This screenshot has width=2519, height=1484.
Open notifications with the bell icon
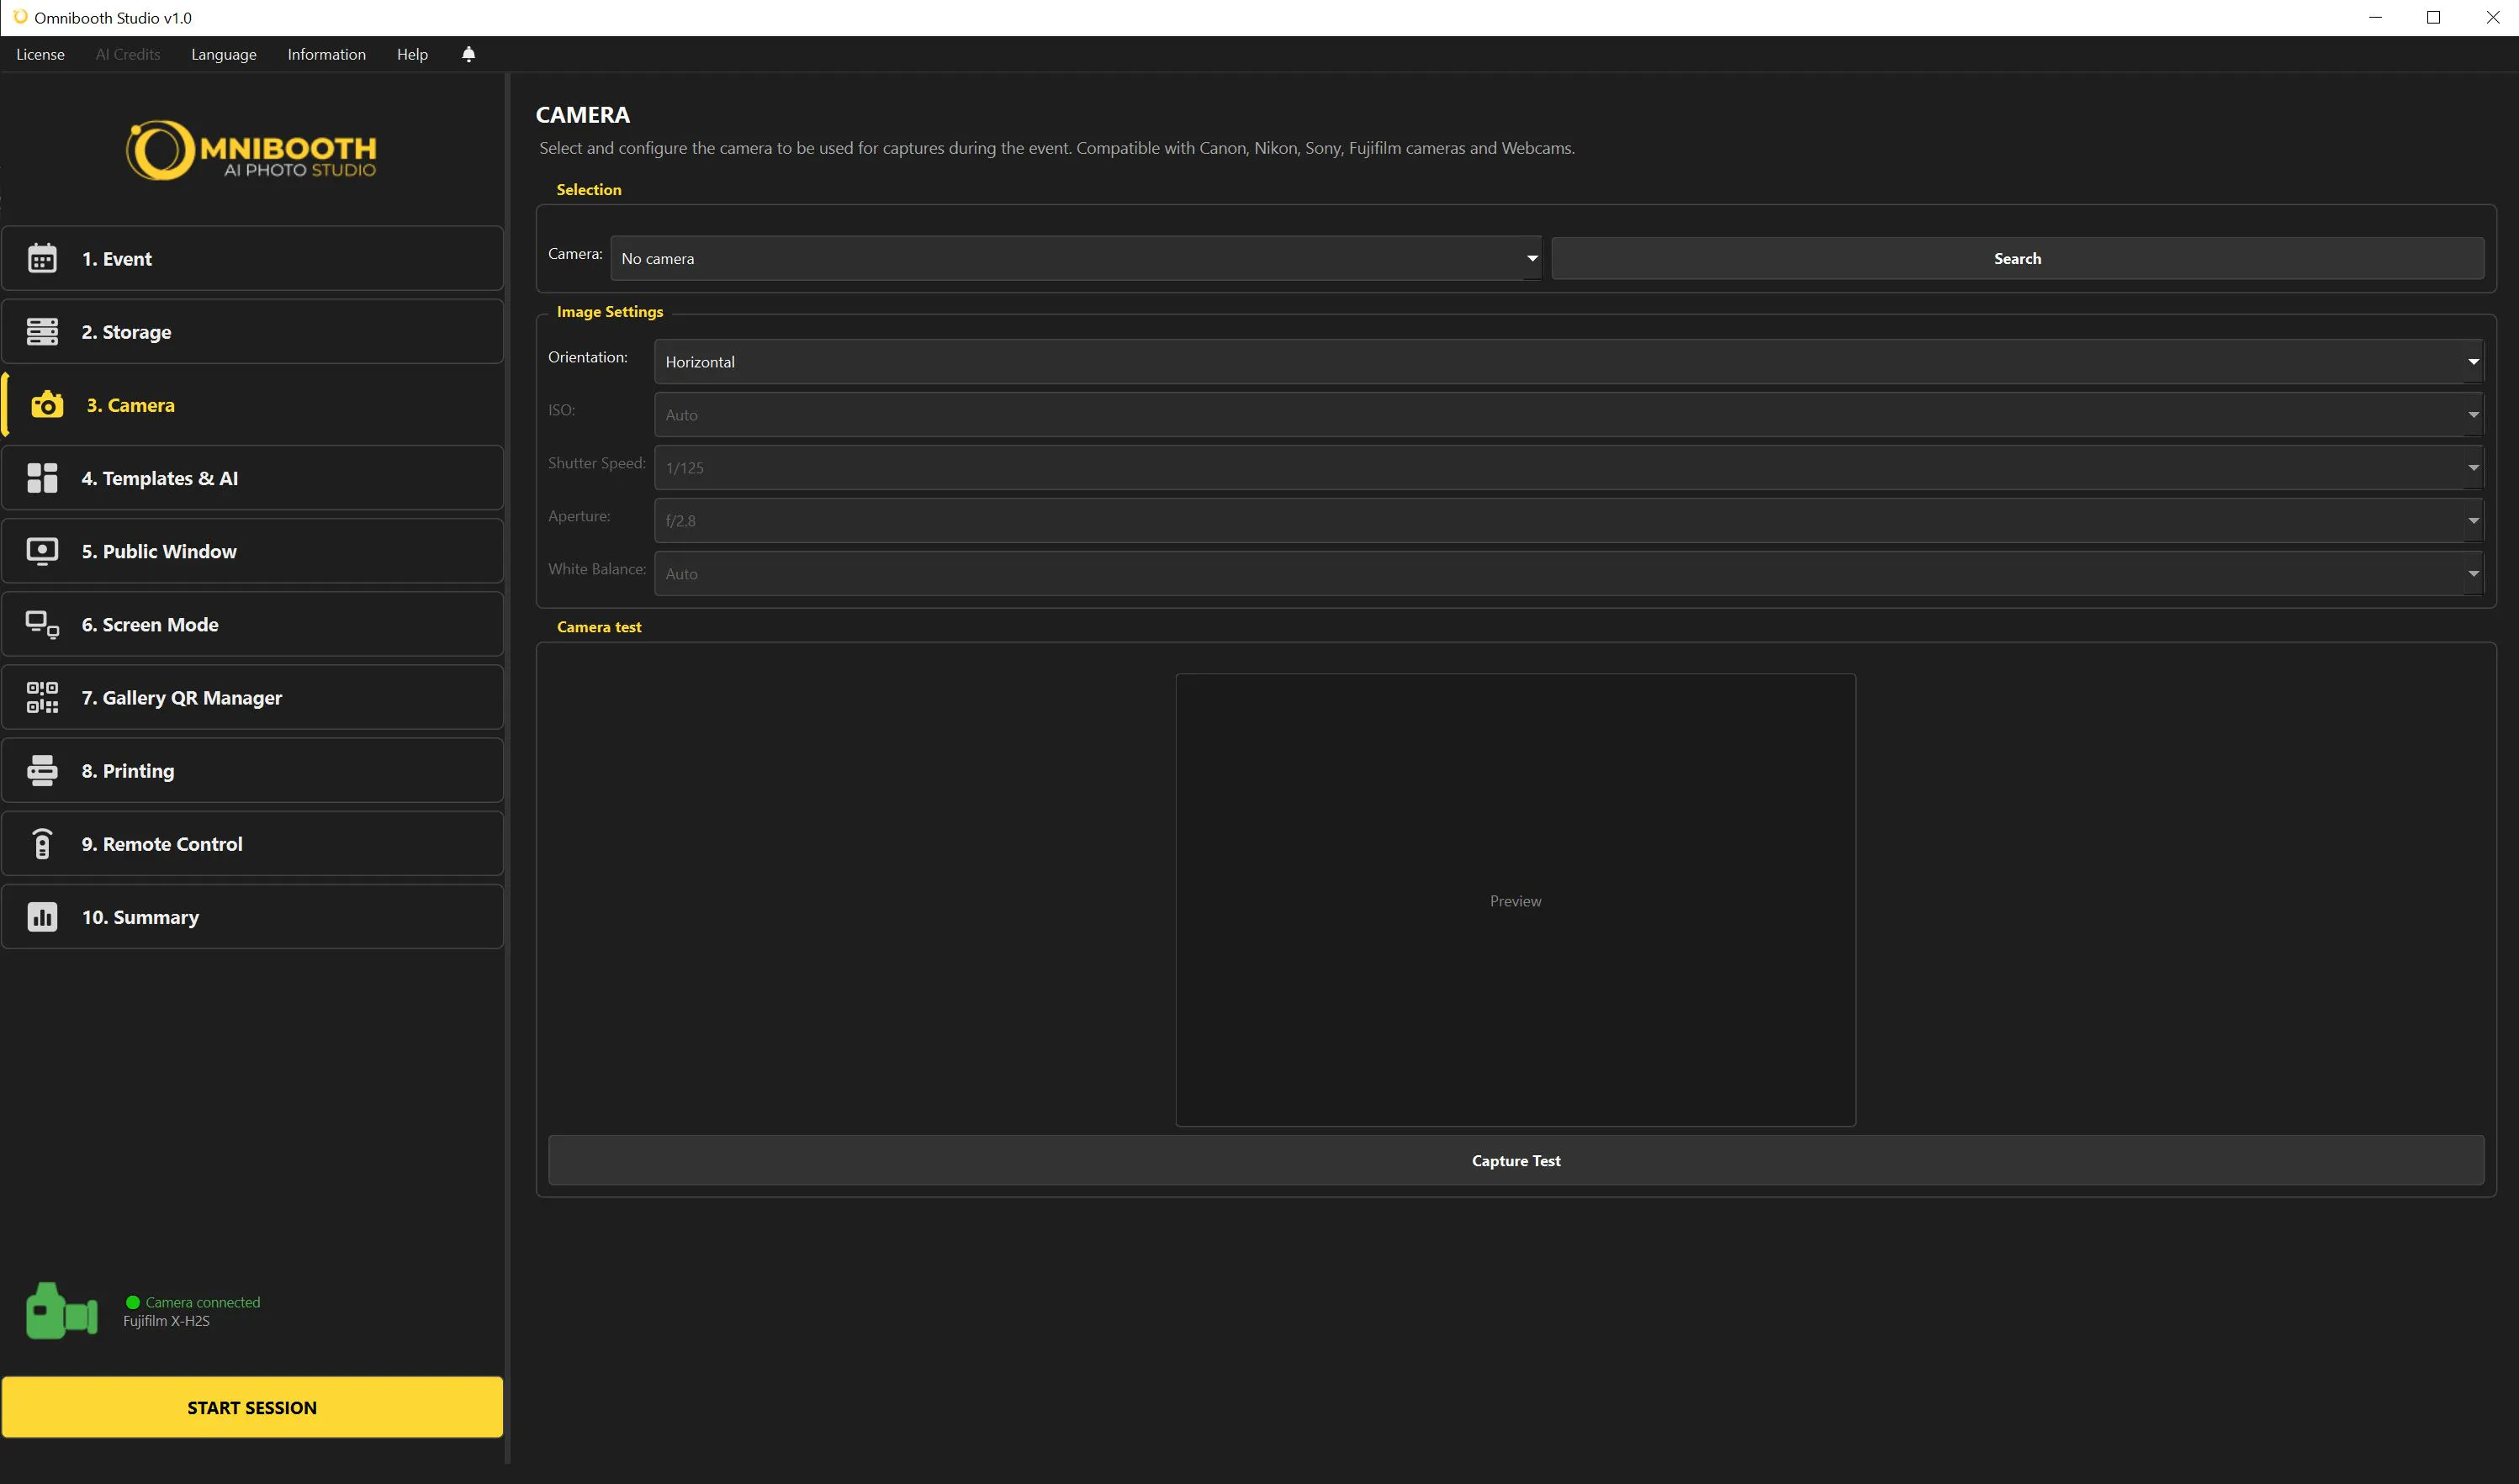468,54
